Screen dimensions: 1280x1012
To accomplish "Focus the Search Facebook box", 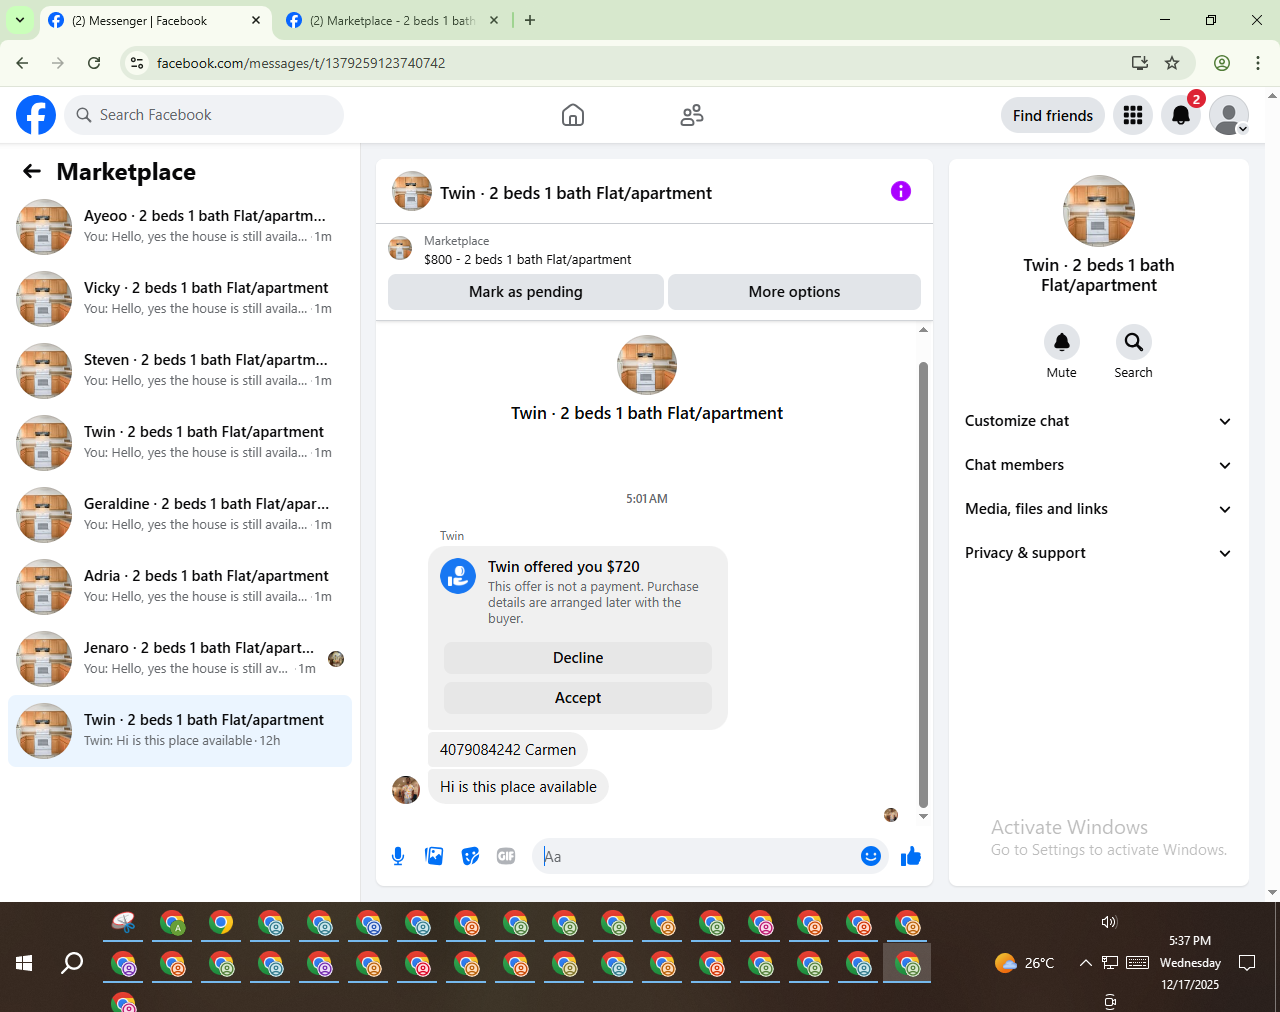I will [x=204, y=115].
